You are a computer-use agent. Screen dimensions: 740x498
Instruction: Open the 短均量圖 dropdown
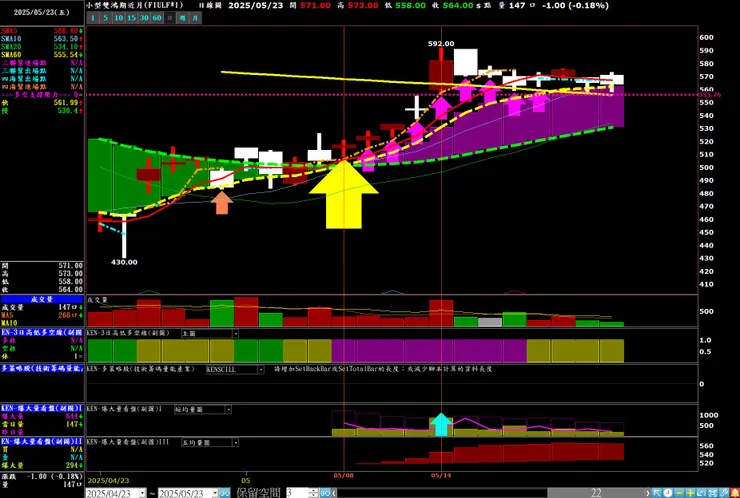coord(228,409)
